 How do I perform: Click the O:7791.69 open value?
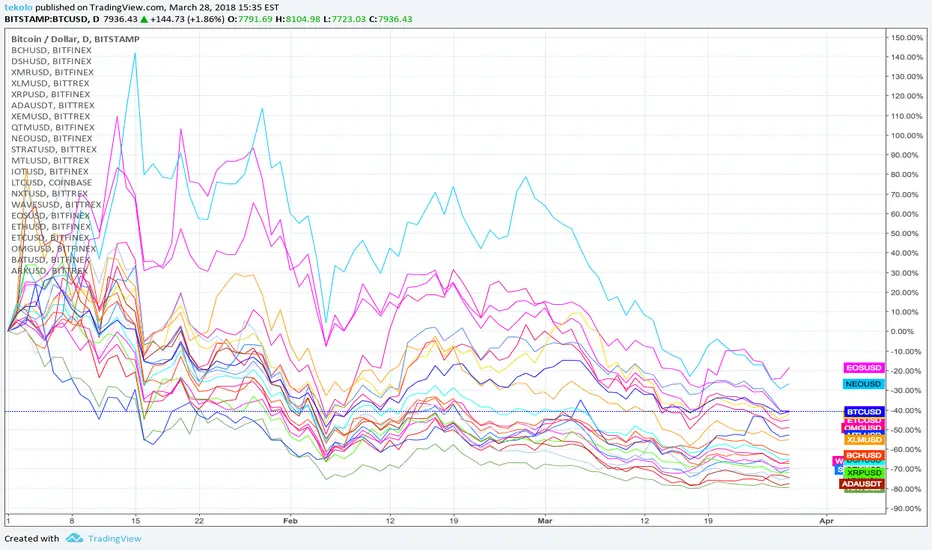[x=250, y=19]
